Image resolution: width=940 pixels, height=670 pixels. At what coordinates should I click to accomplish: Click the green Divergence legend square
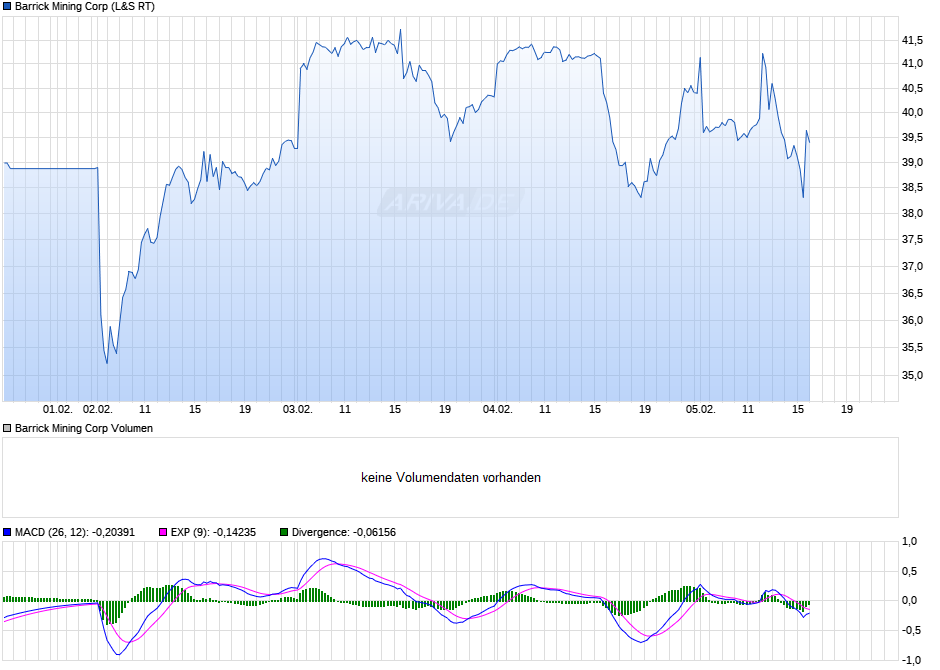(284, 532)
